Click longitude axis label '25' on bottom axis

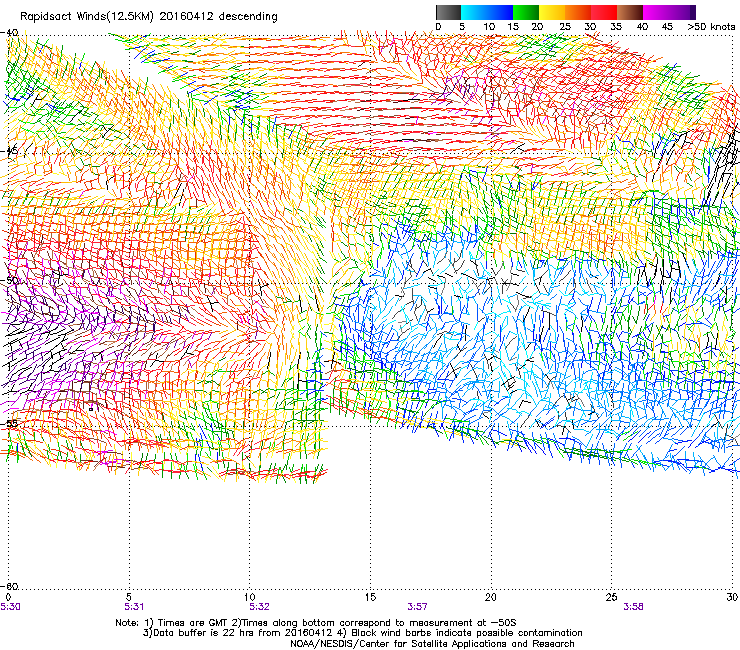611,597
